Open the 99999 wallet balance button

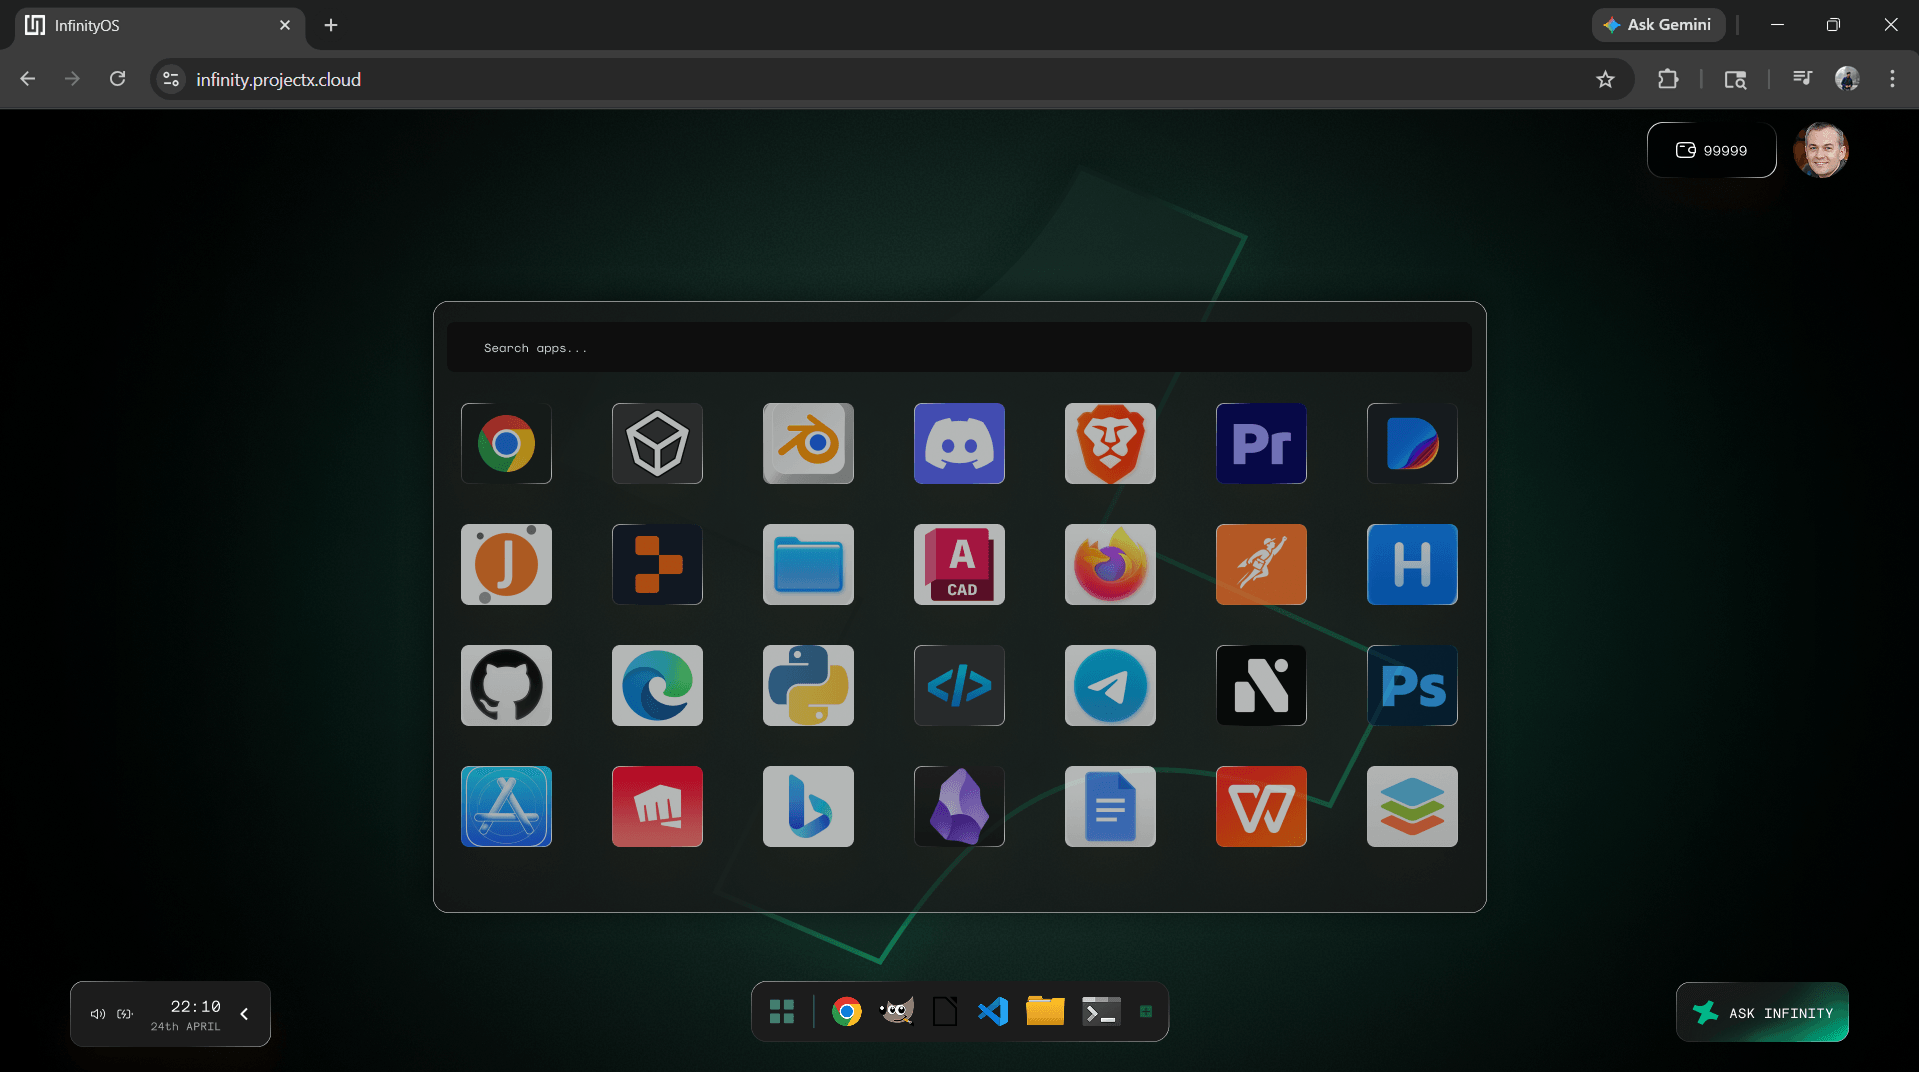coord(1711,150)
